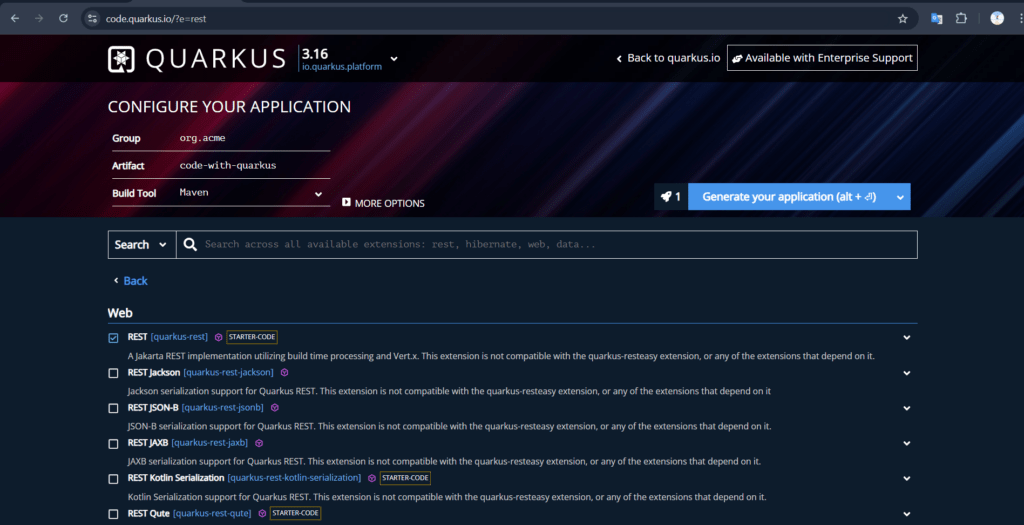Viewport: 1024px width, 525px height.
Task: Open the Search filter dropdown
Action: [x=142, y=244]
